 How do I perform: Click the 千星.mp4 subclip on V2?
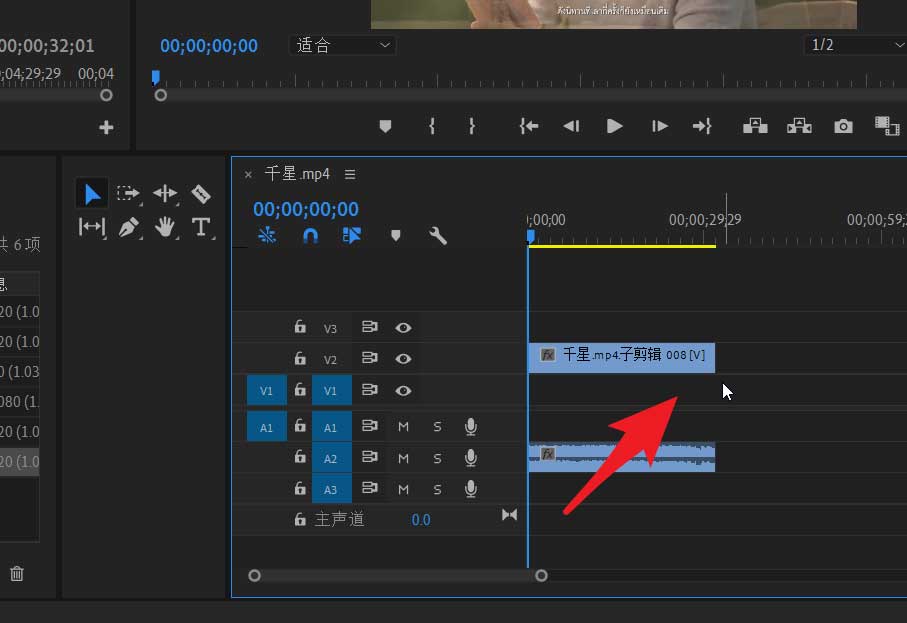tap(621, 357)
